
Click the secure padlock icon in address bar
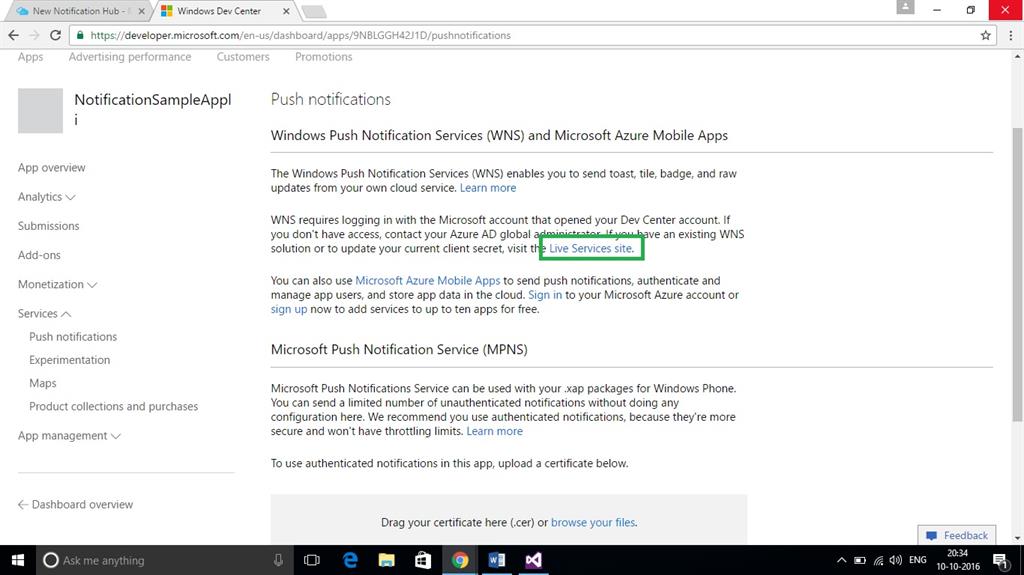click(80, 35)
